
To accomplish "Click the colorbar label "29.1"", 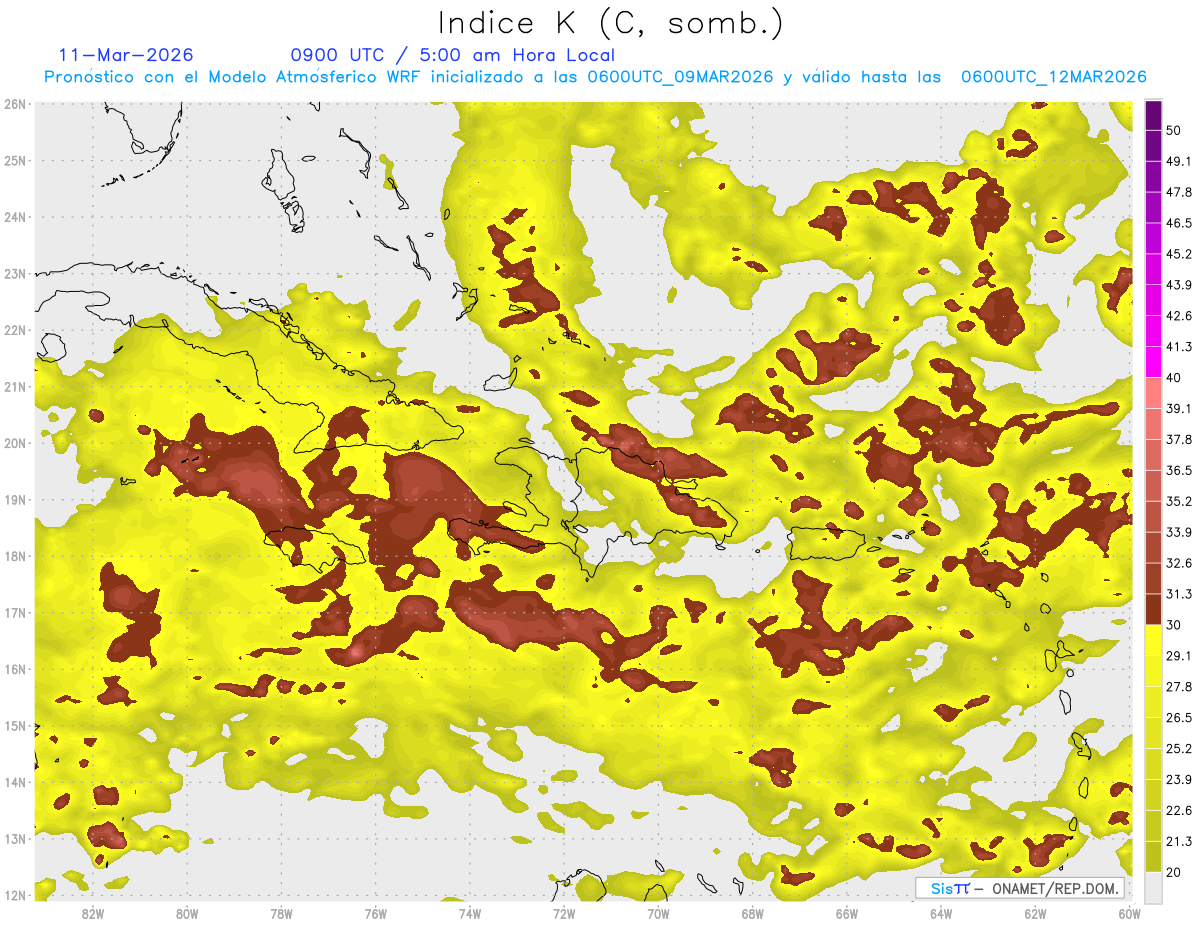I will (1179, 656).
